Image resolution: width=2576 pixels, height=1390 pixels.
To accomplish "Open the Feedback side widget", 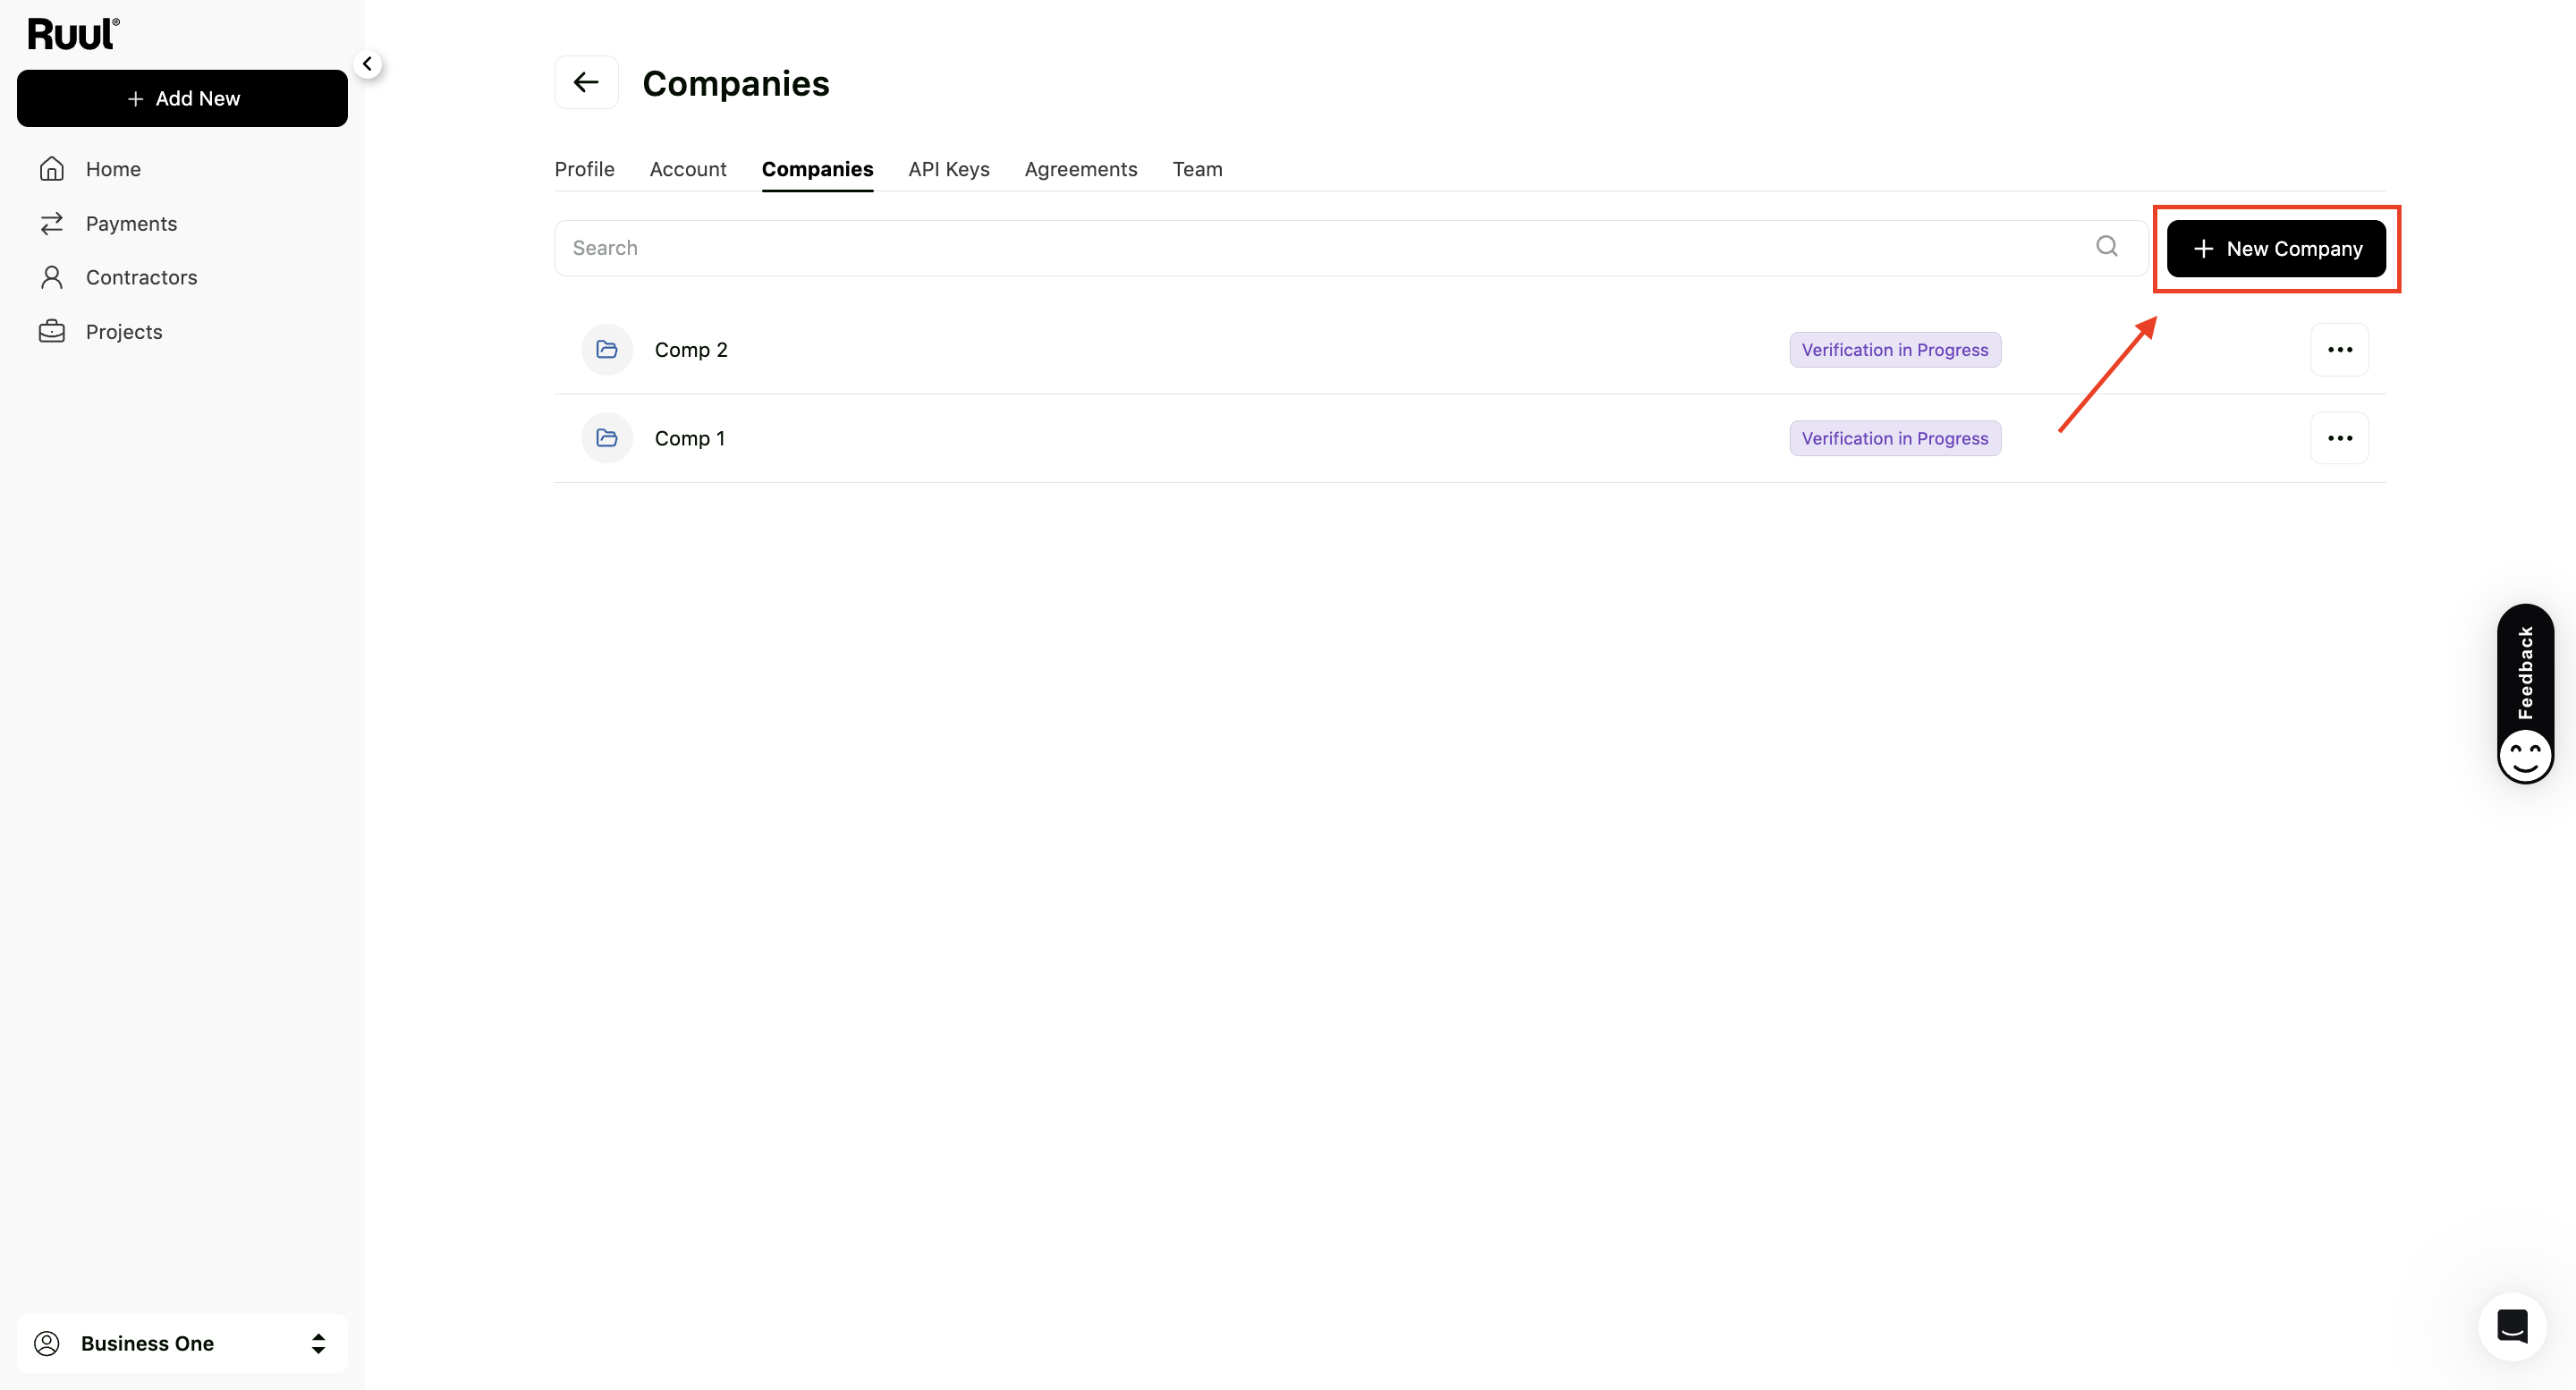I will pos(2525,693).
